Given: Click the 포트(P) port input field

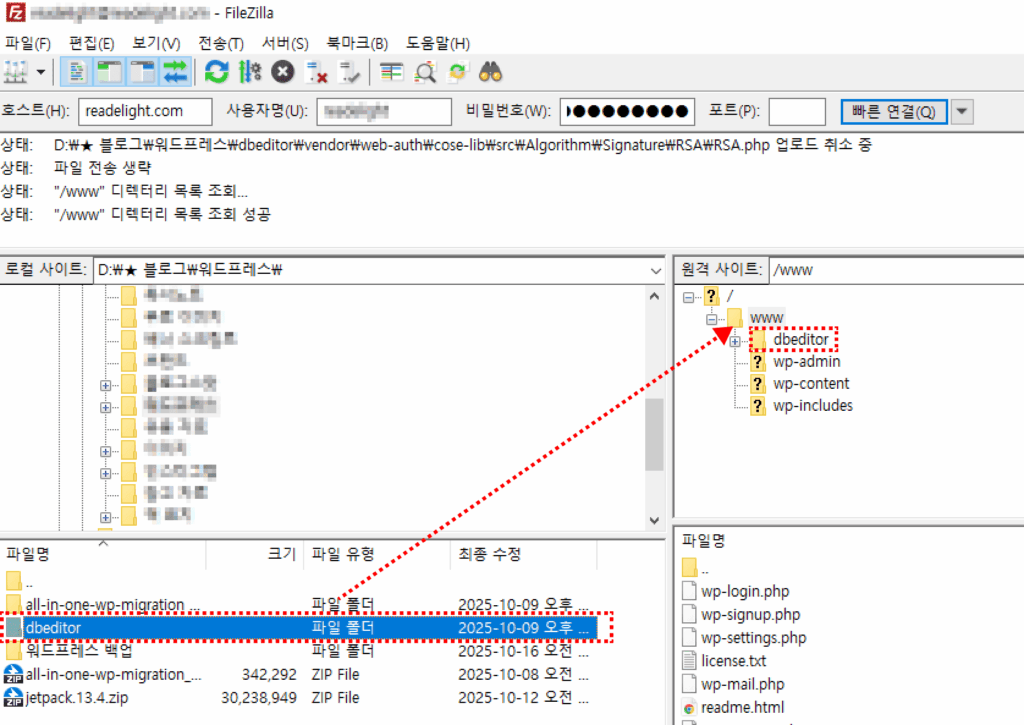Looking at the screenshot, I should tap(797, 111).
